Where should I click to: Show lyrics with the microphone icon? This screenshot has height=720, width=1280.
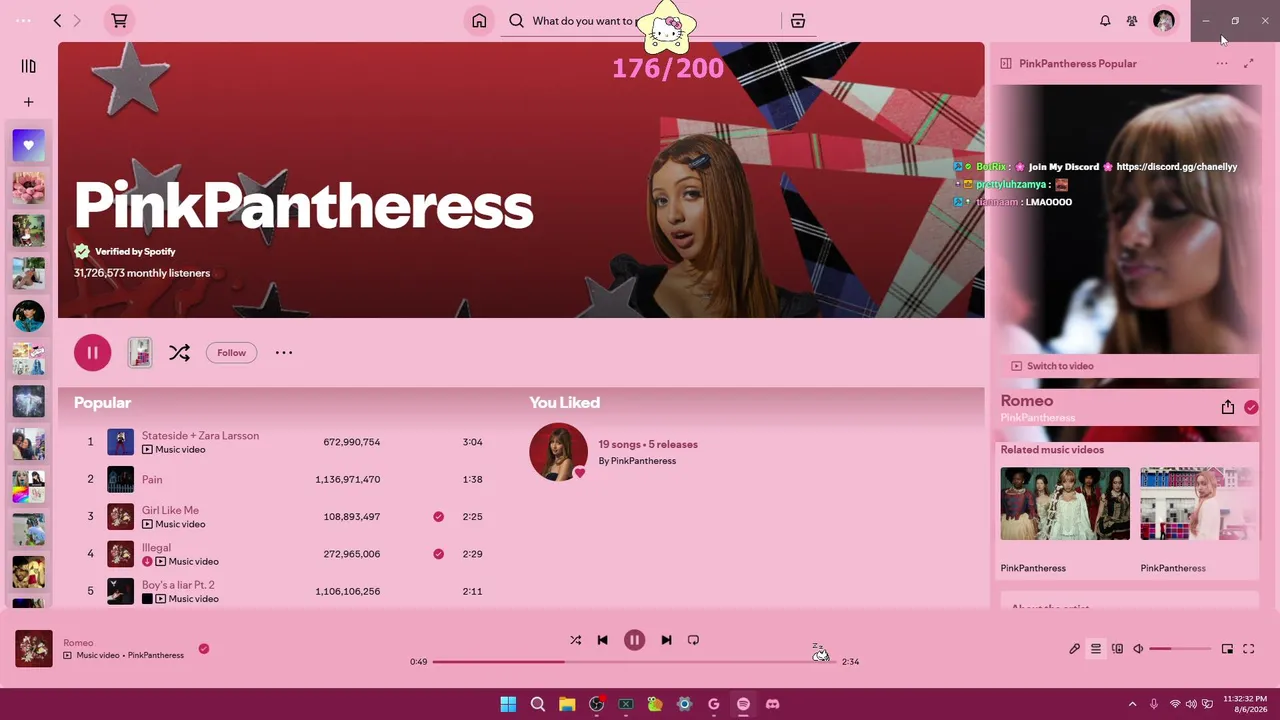[x=1074, y=649]
